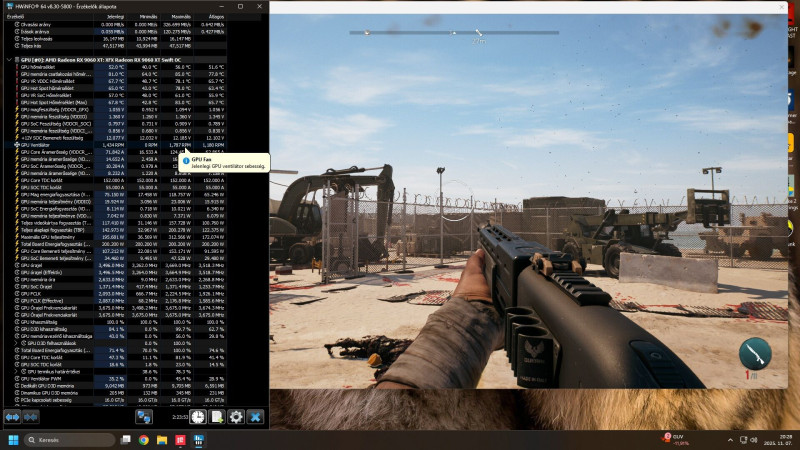Open the Windows Start menu
This screenshot has width=800, height=450.
pyautogui.click(x=14, y=440)
